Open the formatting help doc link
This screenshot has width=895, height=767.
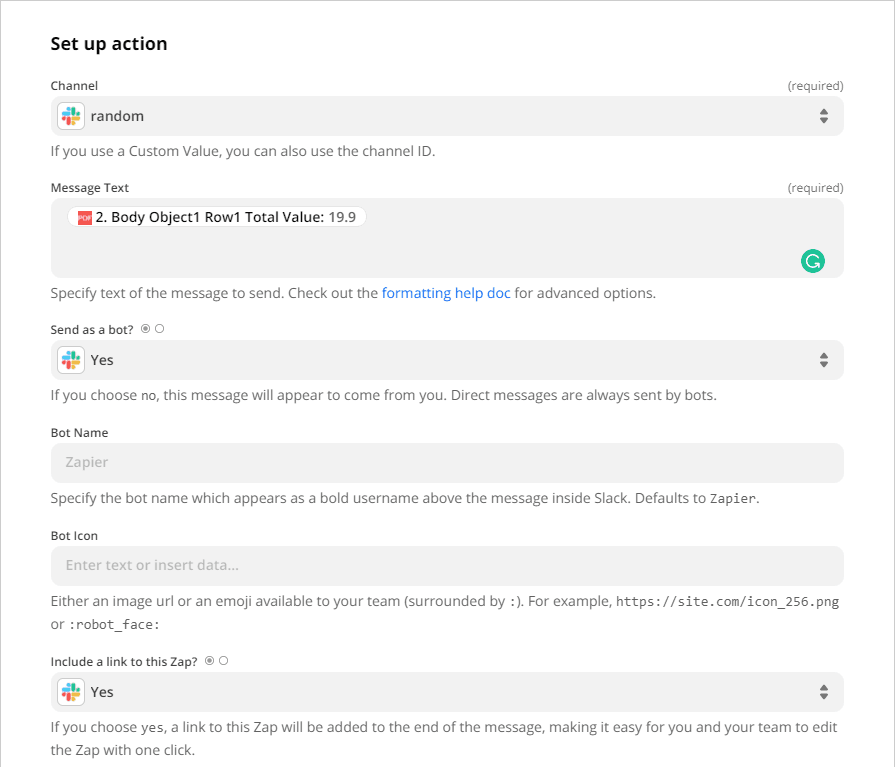(x=446, y=294)
